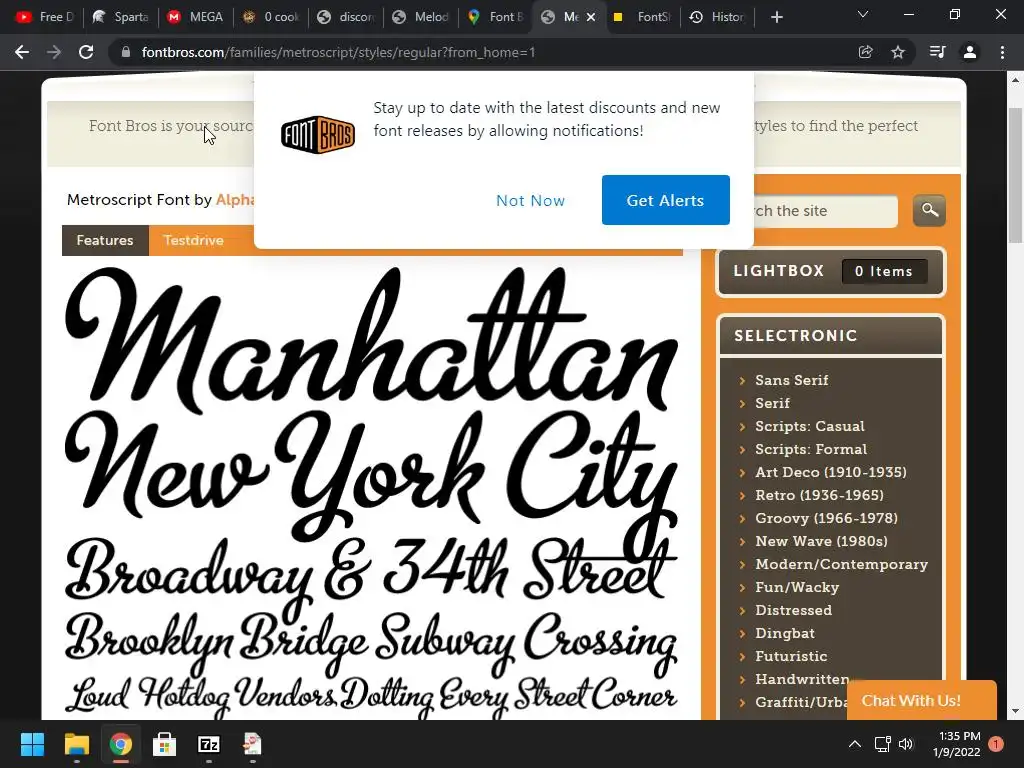
Task: Click the scrollbar down arrow
Action: click(1016, 711)
